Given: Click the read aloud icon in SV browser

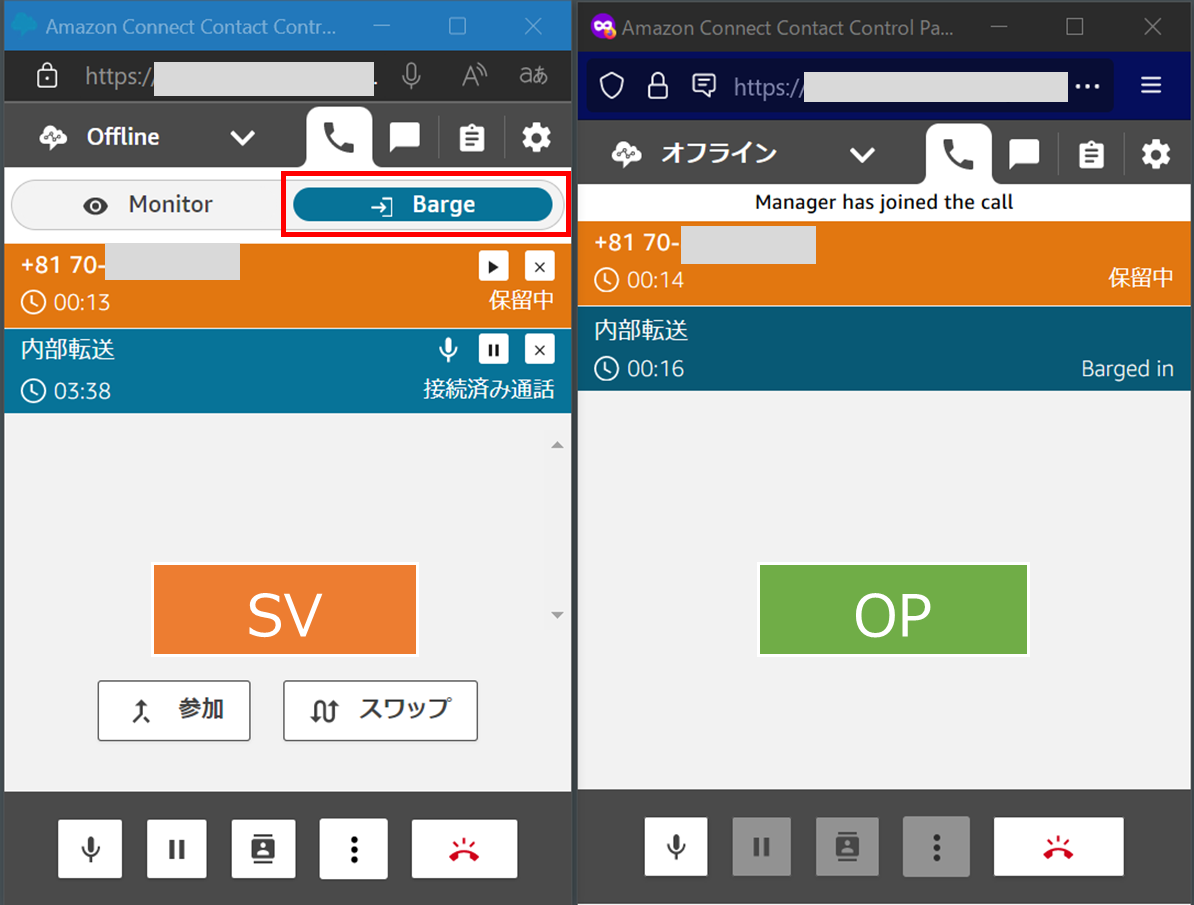Looking at the screenshot, I should click(474, 75).
